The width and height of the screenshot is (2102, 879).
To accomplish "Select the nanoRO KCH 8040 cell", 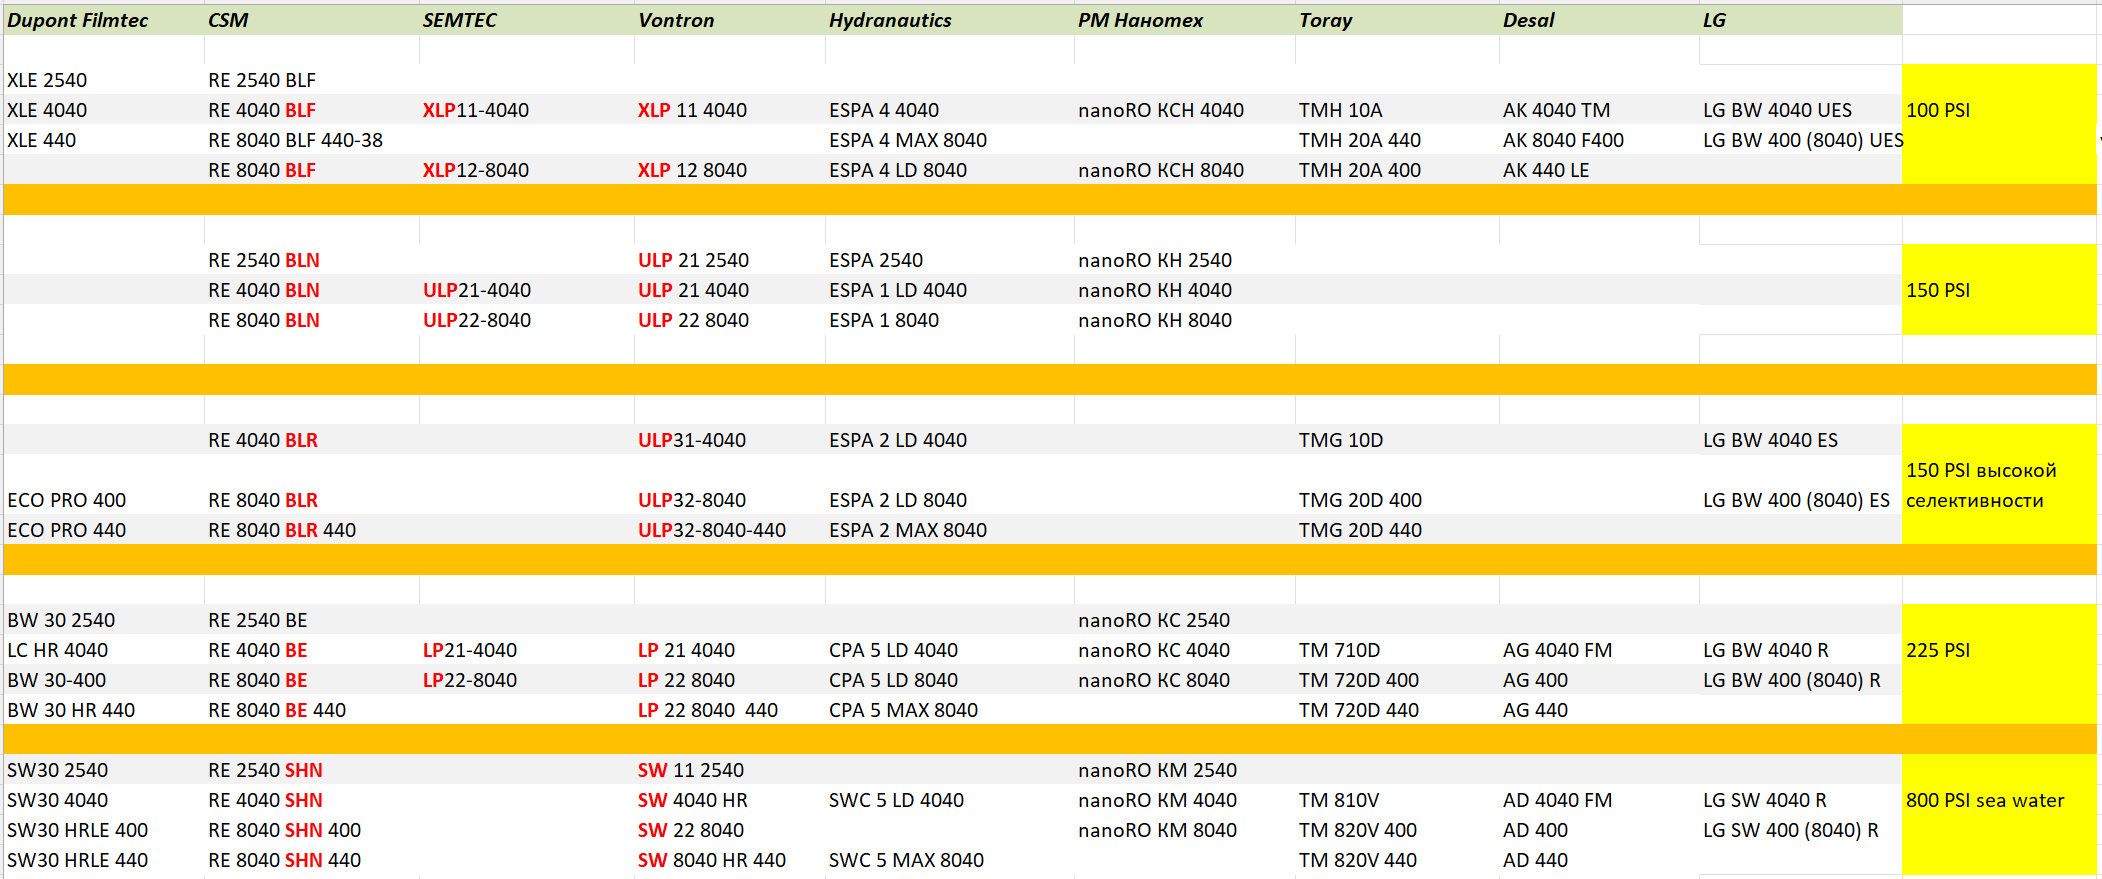I will [1160, 170].
